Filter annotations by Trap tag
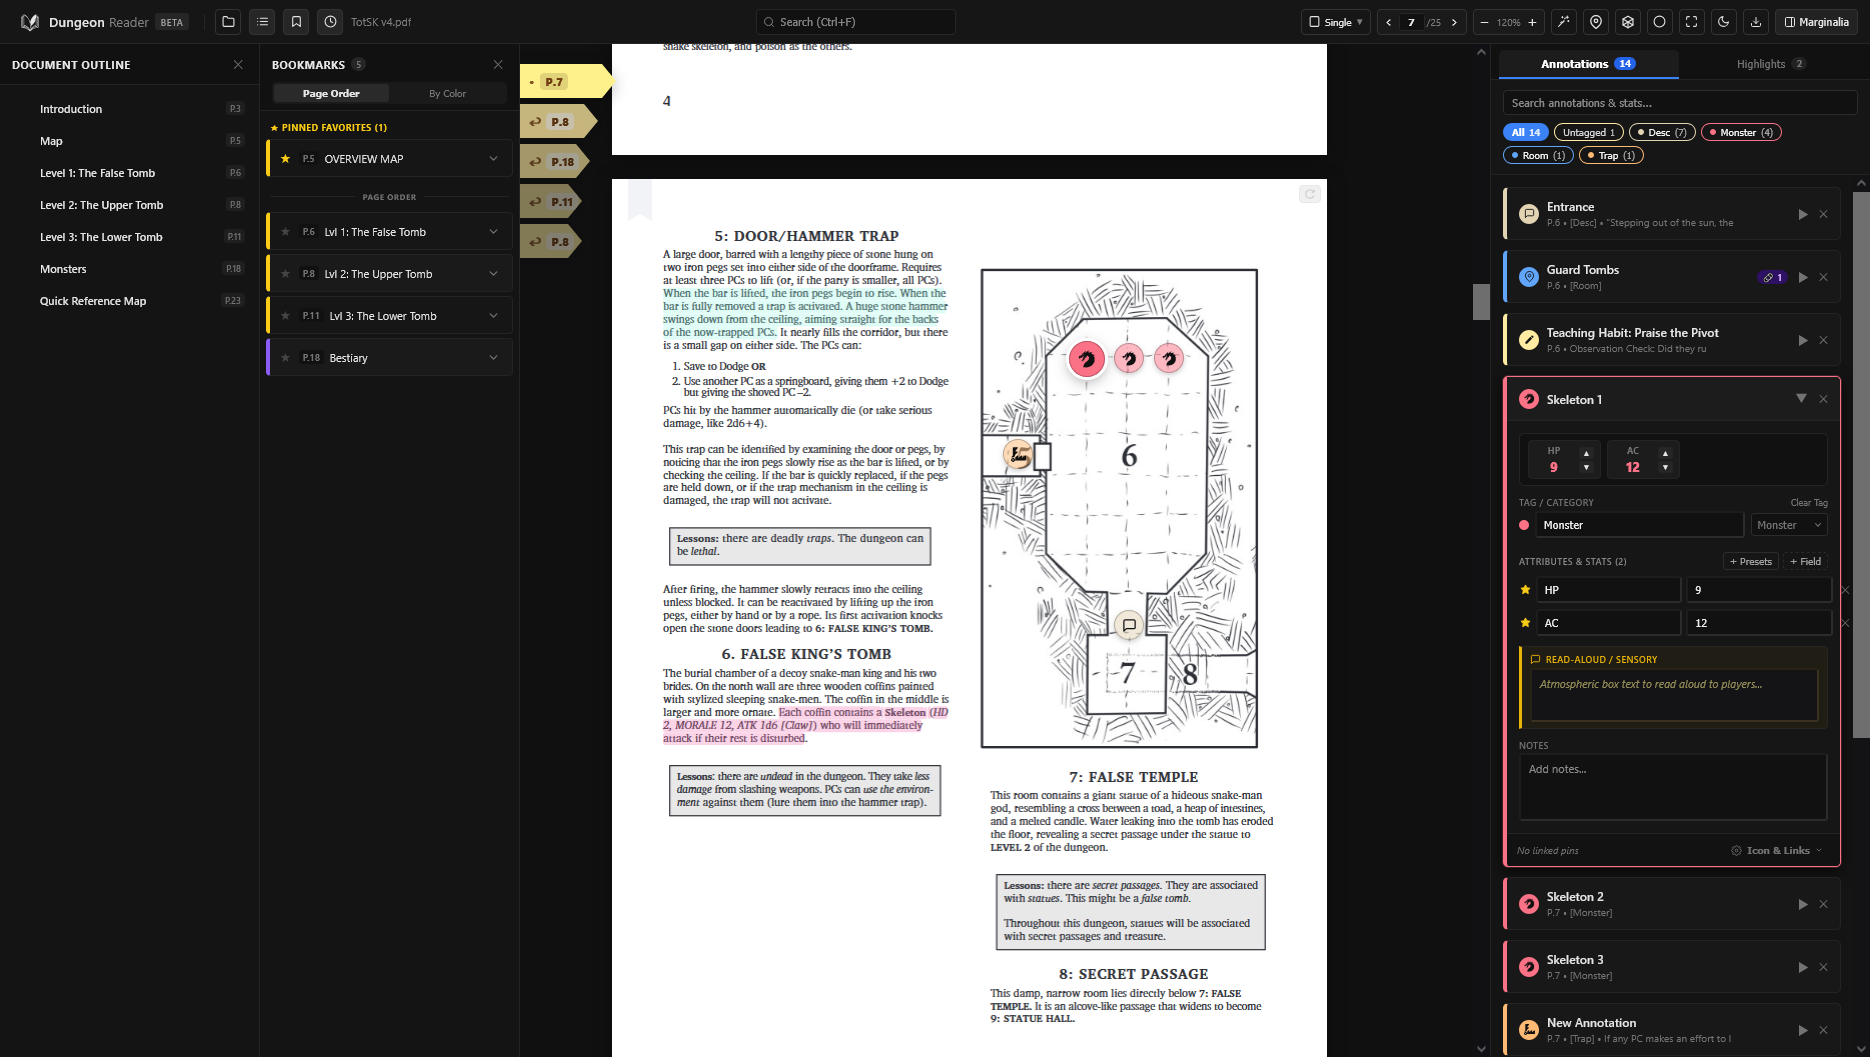This screenshot has height=1057, width=1870. (x=1611, y=155)
